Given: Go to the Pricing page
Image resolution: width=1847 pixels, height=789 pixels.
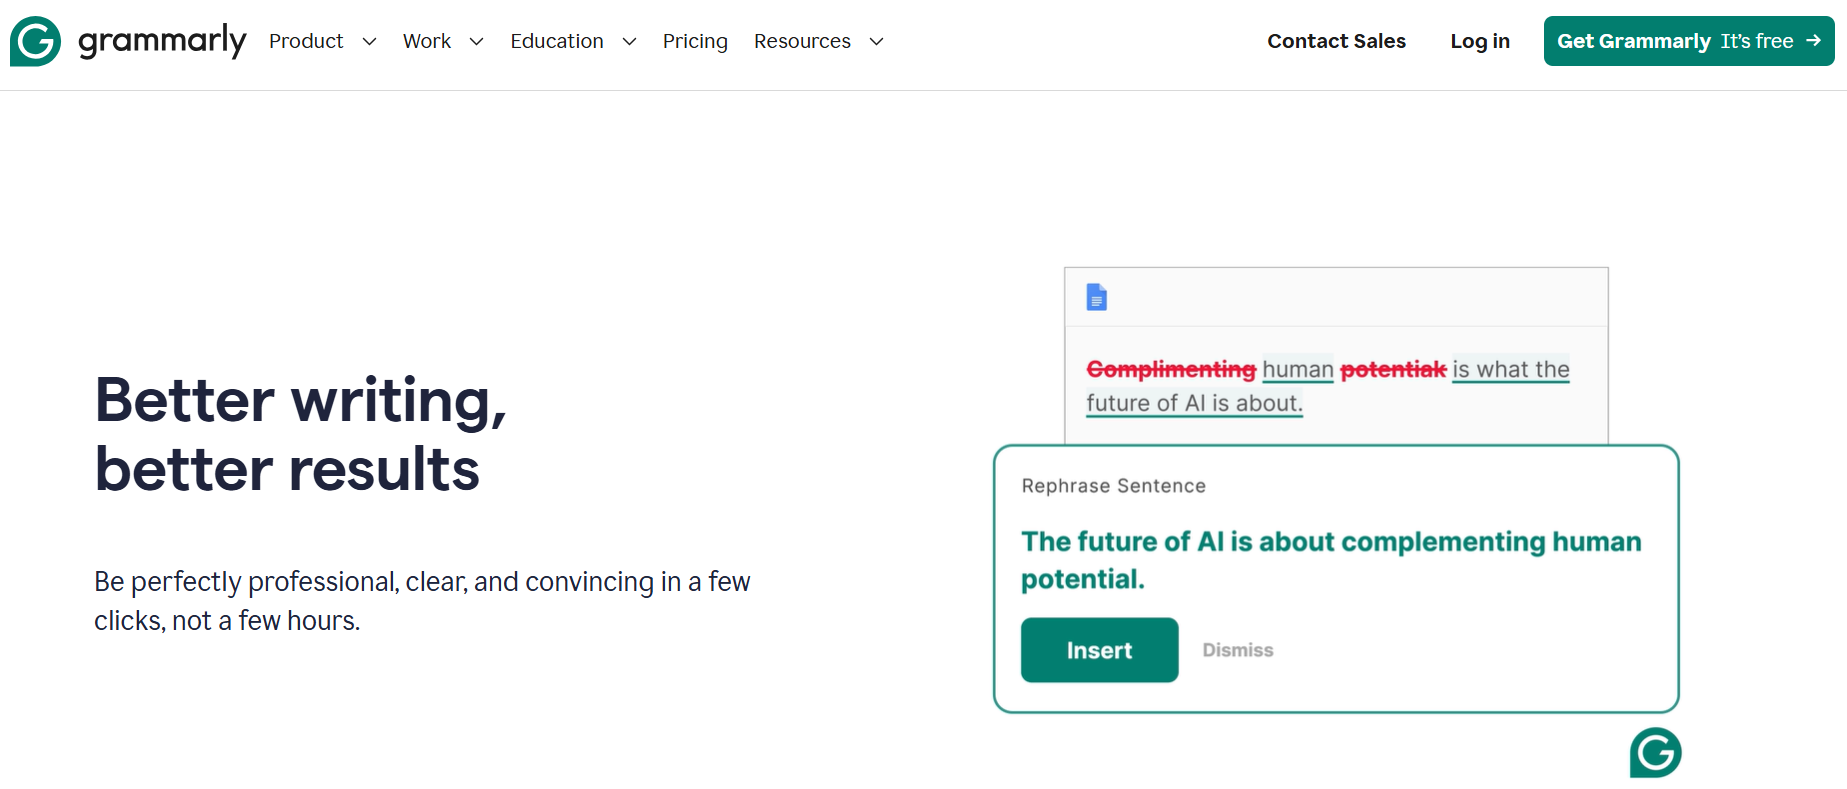Looking at the screenshot, I should [695, 41].
